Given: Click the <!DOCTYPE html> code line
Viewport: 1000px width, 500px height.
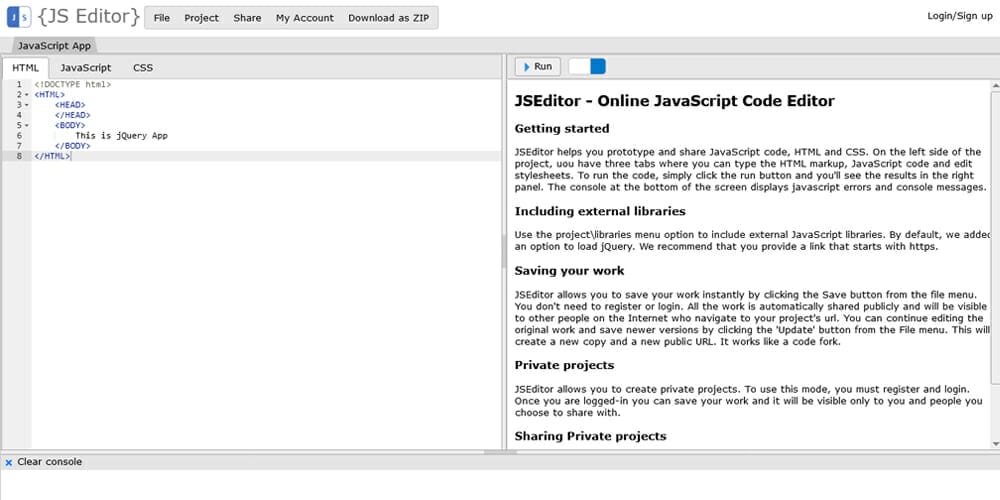Looking at the screenshot, I should pyautogui.click(x=73, y=84).
